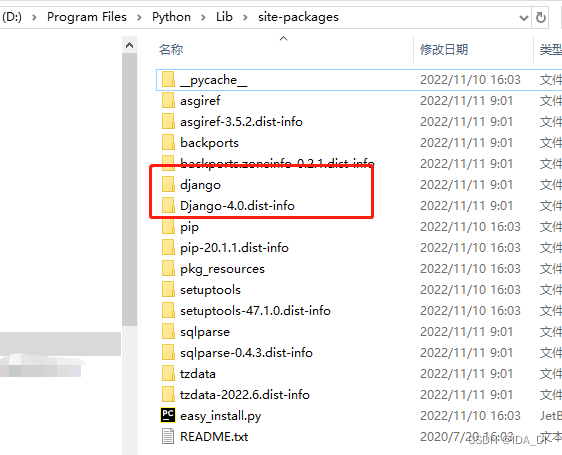Navigate to Program Files in breadcrumb
This screenshot has height=455, width=562.
point(87,17)
